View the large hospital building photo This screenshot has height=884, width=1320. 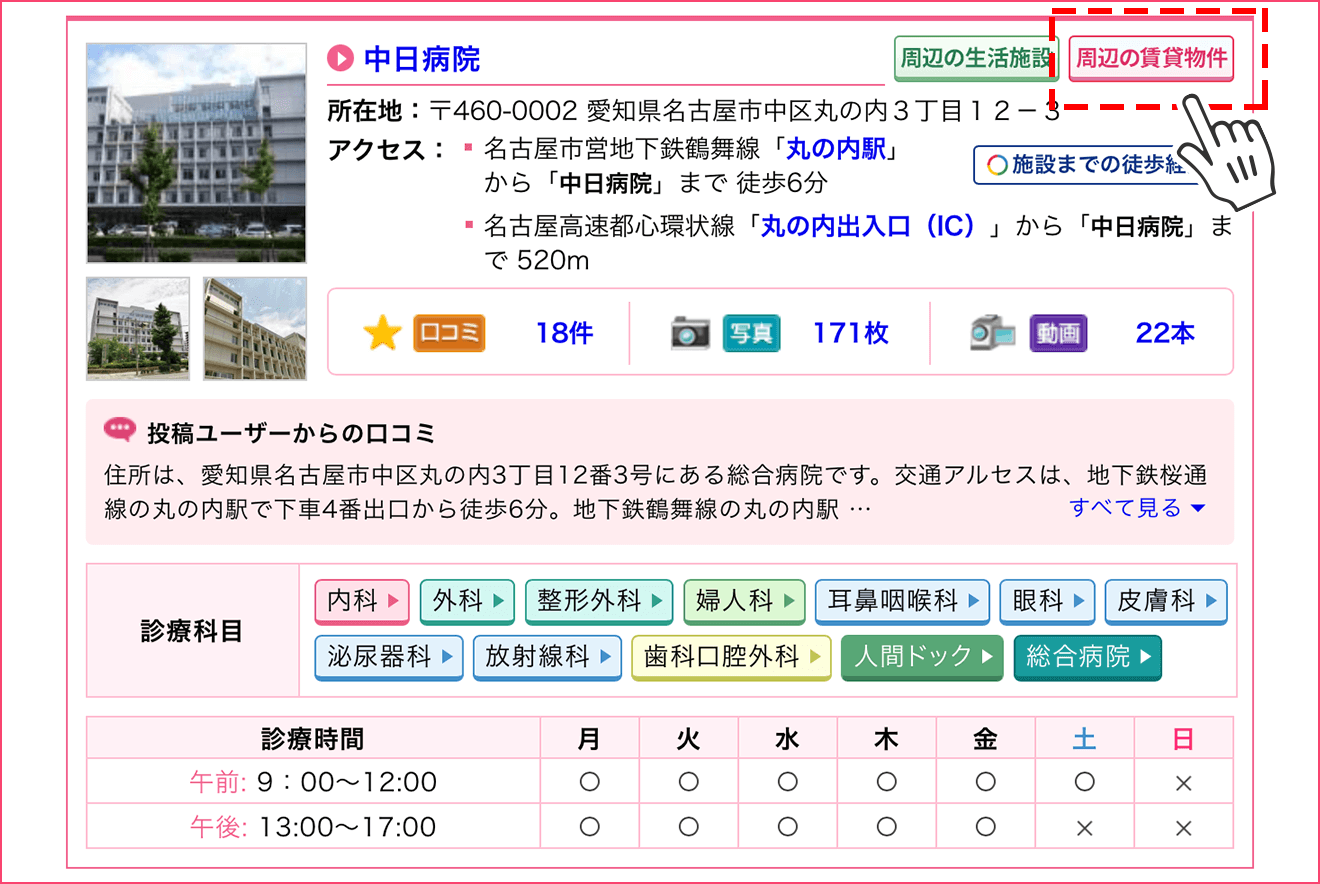point(196,152)
